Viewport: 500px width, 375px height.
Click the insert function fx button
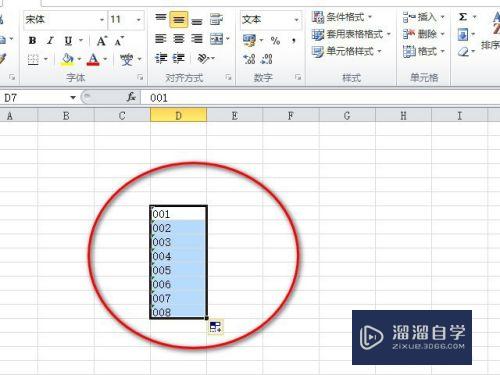coord(131,97)
